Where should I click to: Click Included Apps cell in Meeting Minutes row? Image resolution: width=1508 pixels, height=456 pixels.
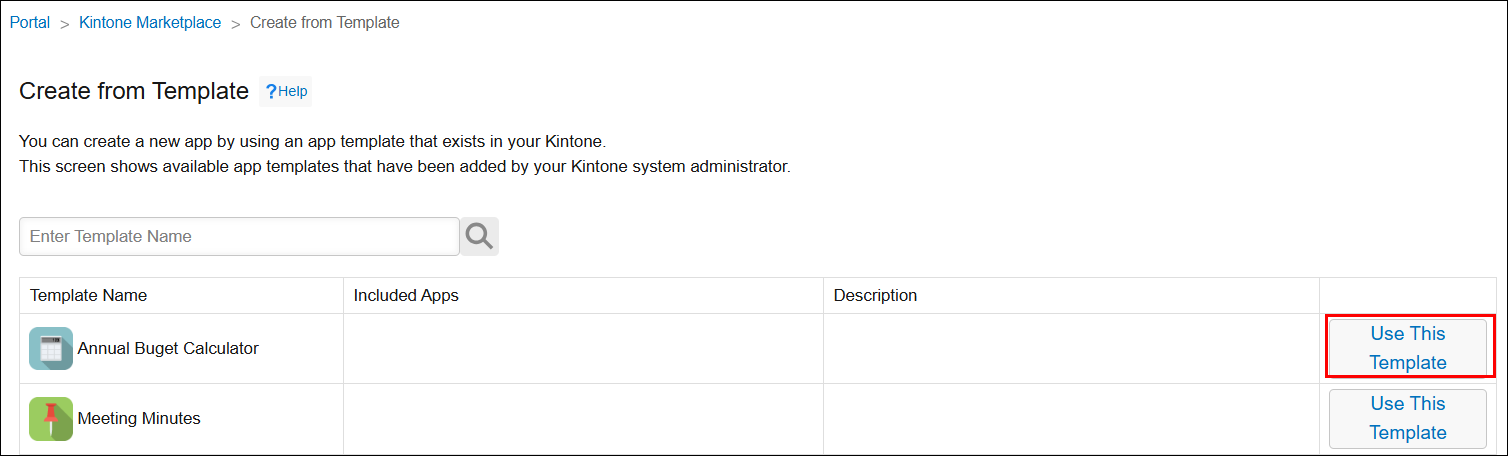[x=583, y=419]
